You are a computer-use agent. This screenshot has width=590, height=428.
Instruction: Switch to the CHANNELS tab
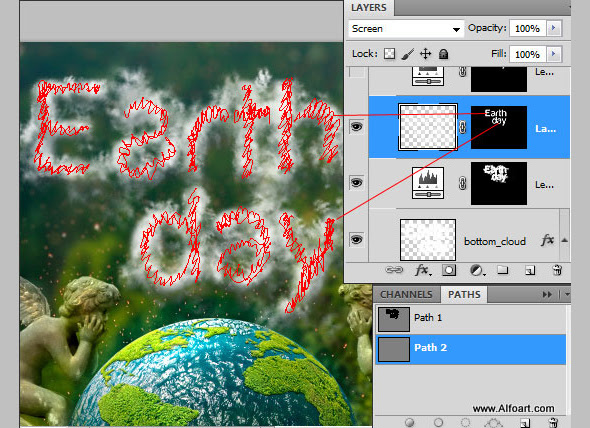click(406, 294)
